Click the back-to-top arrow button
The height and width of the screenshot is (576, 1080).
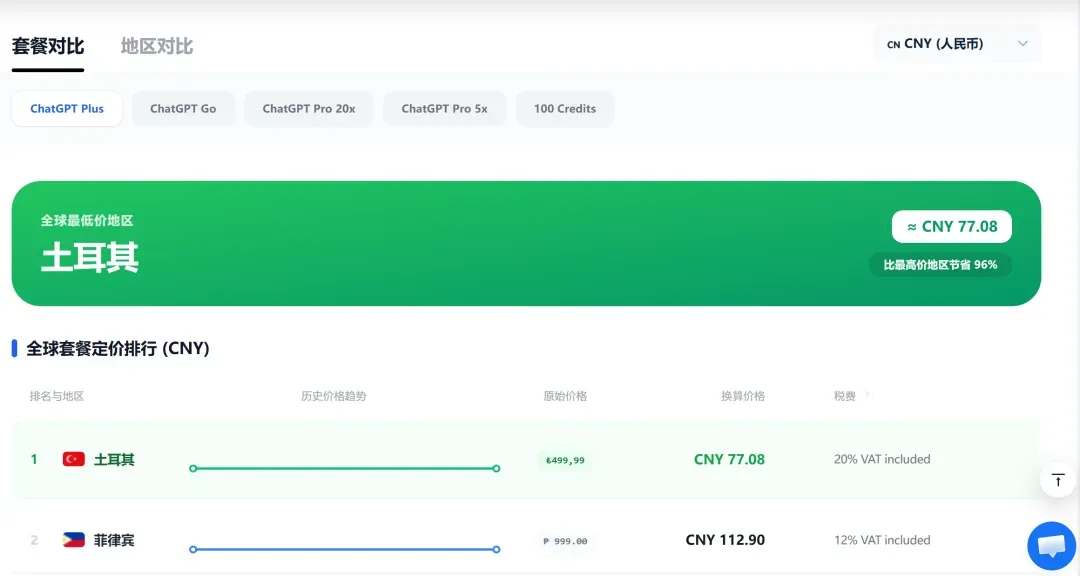[1058, 480]
